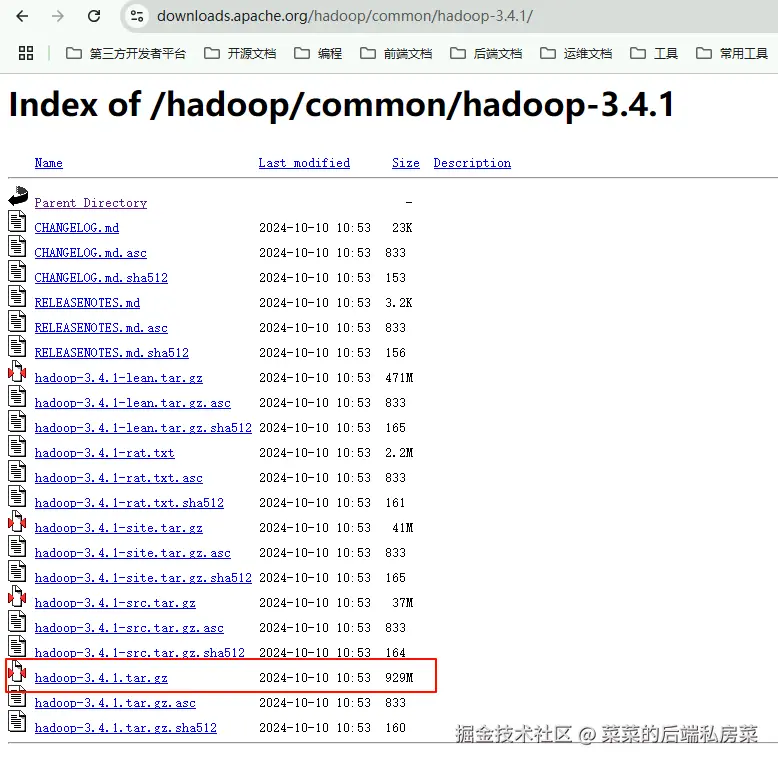Open CHANGELOG.md.asc signature link
Screen dimensions: 778x765
point(90,253)
